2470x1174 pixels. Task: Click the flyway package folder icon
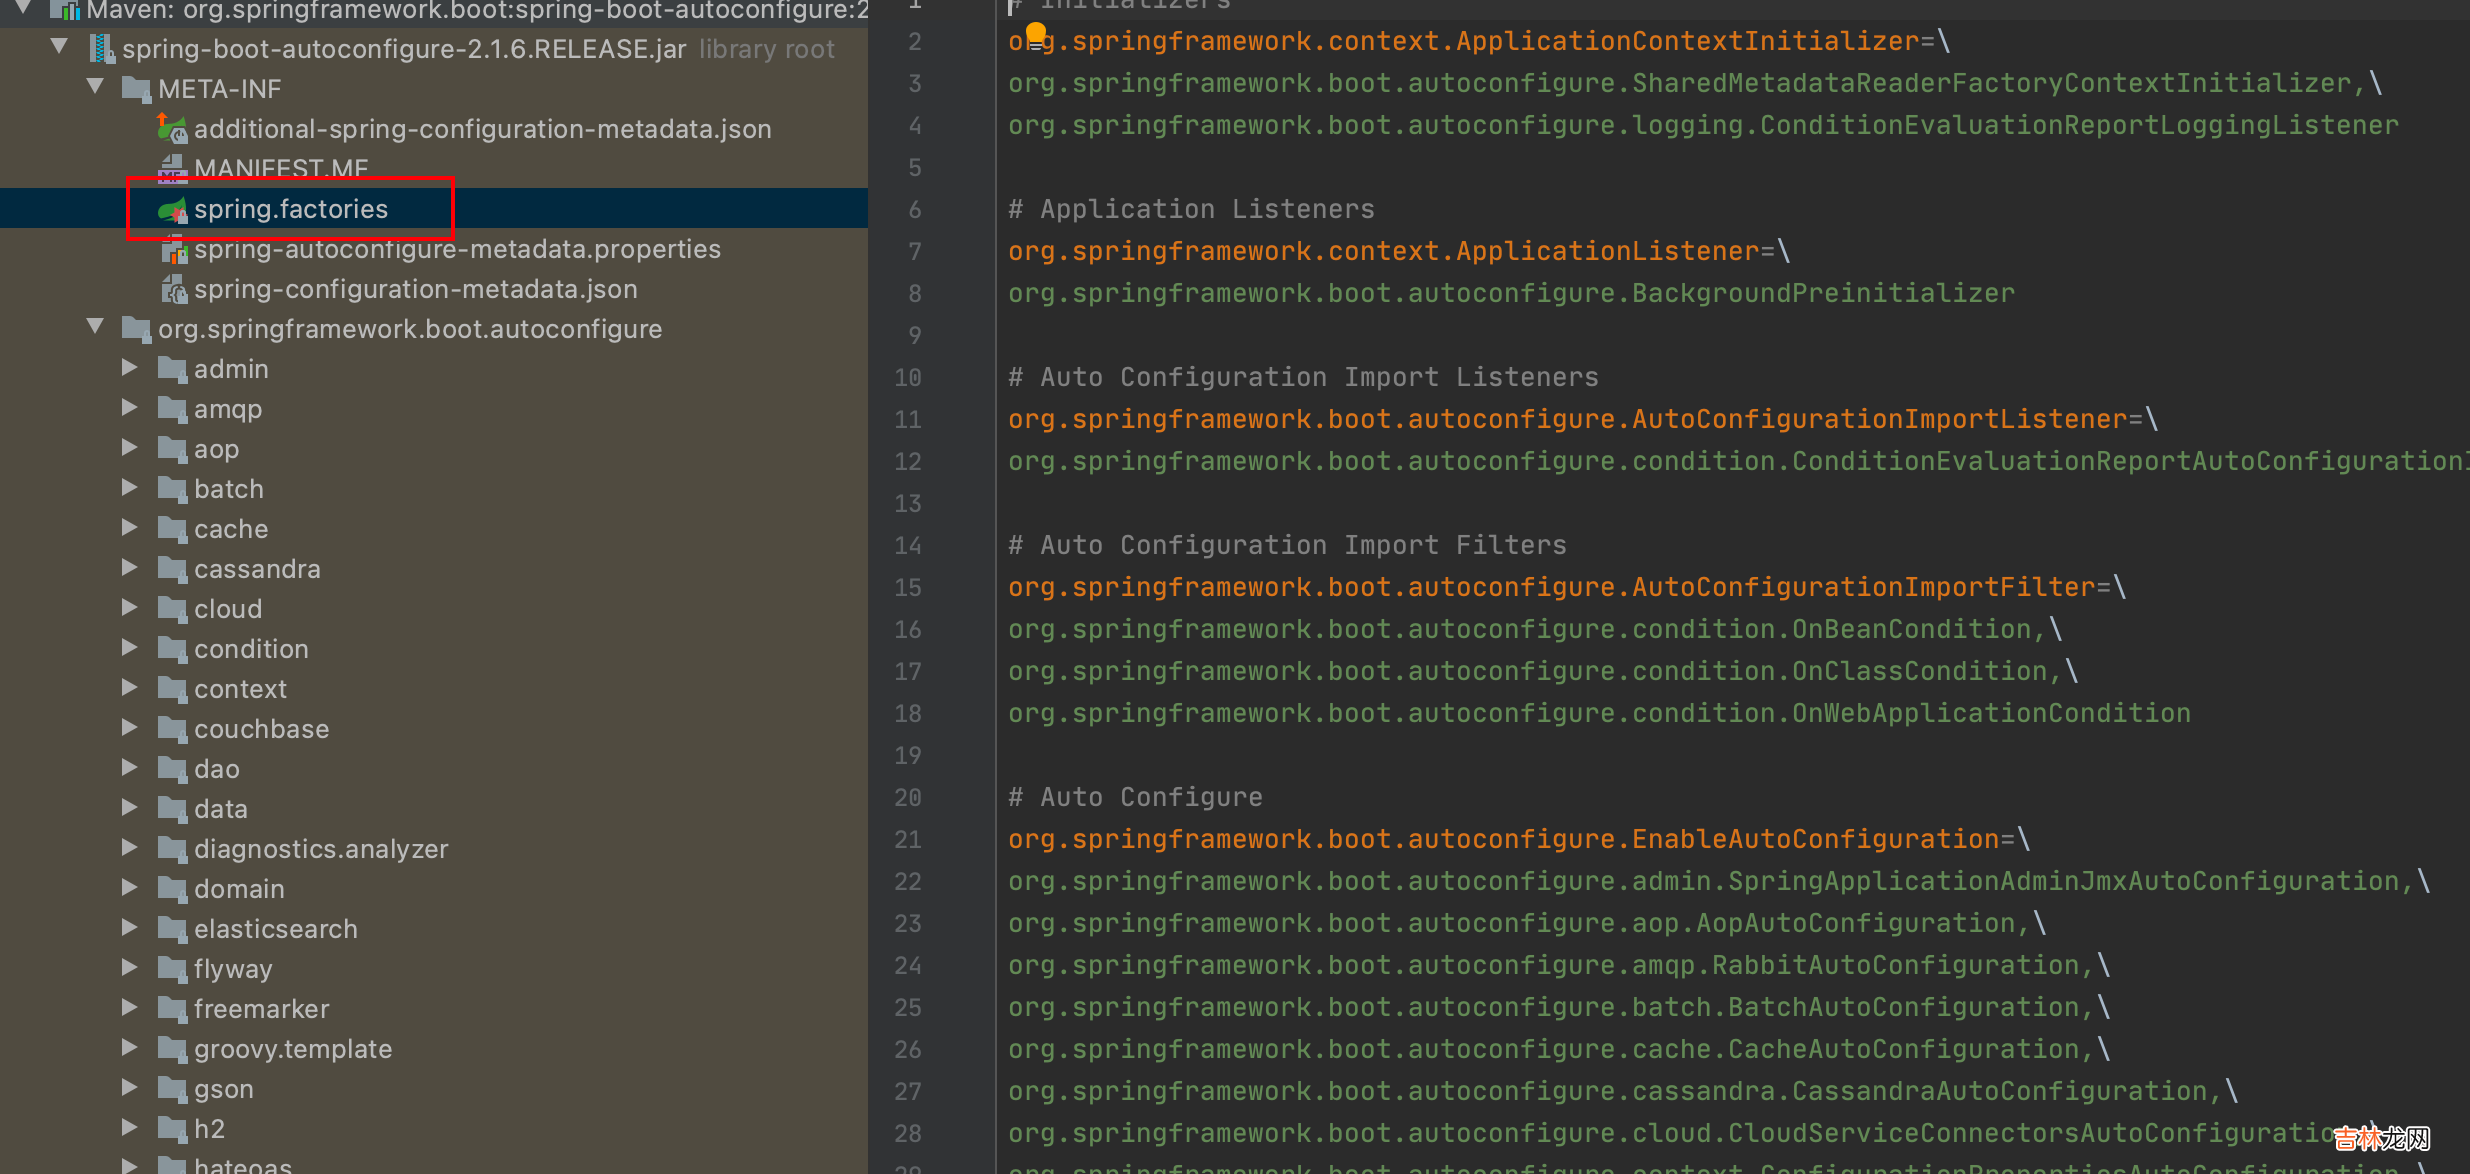click(x=172, y=969)
